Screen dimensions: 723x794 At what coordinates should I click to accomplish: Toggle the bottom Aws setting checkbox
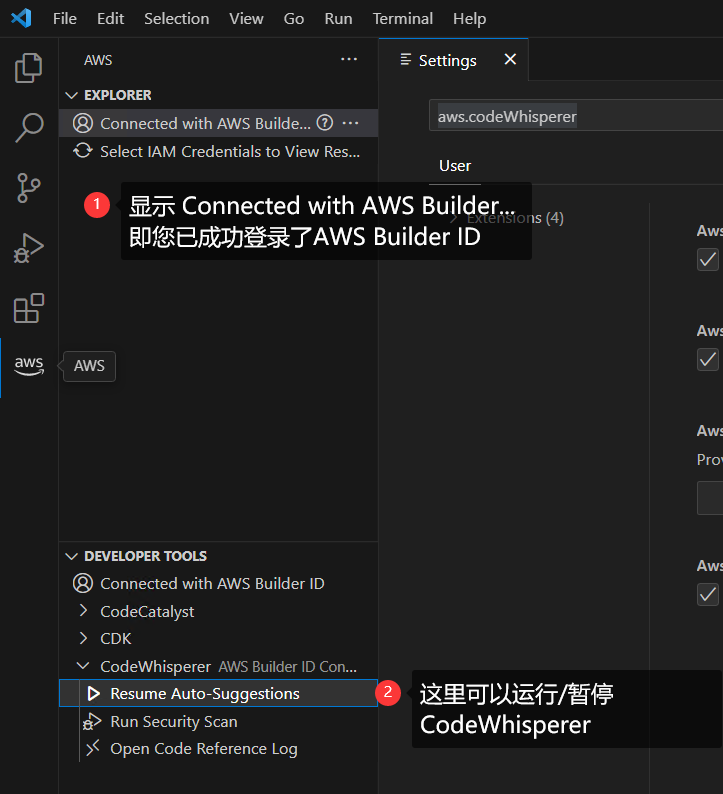708,594
